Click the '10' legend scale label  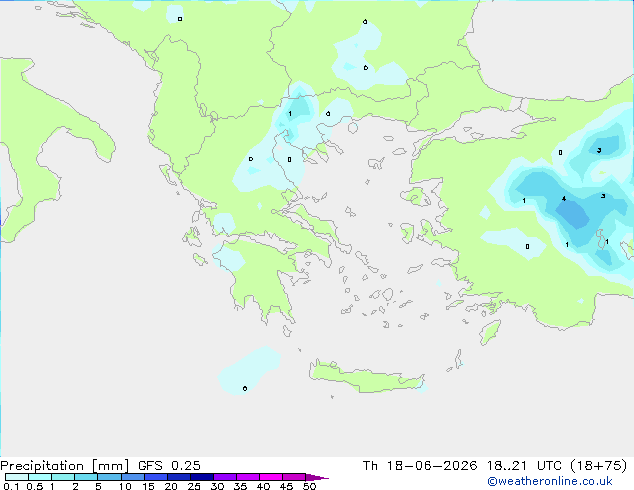coord(125,486)
